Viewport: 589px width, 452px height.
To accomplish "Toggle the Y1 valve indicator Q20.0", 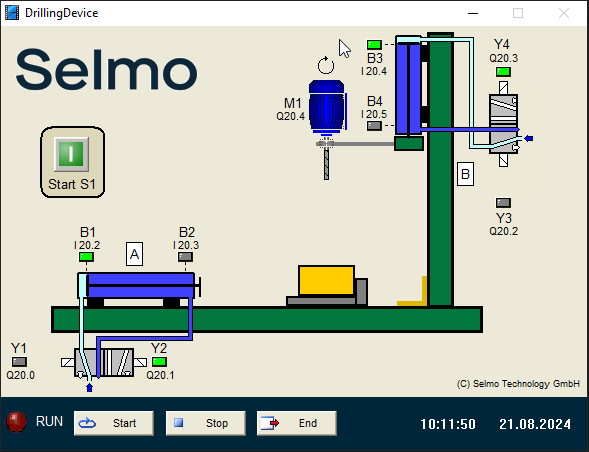I will click(19, 362).
